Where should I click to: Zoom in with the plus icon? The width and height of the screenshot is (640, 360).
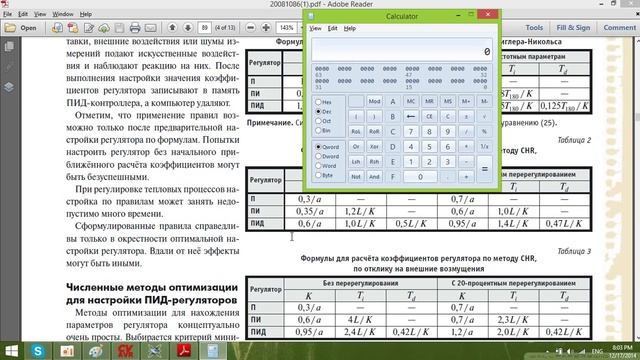point(266,28)
